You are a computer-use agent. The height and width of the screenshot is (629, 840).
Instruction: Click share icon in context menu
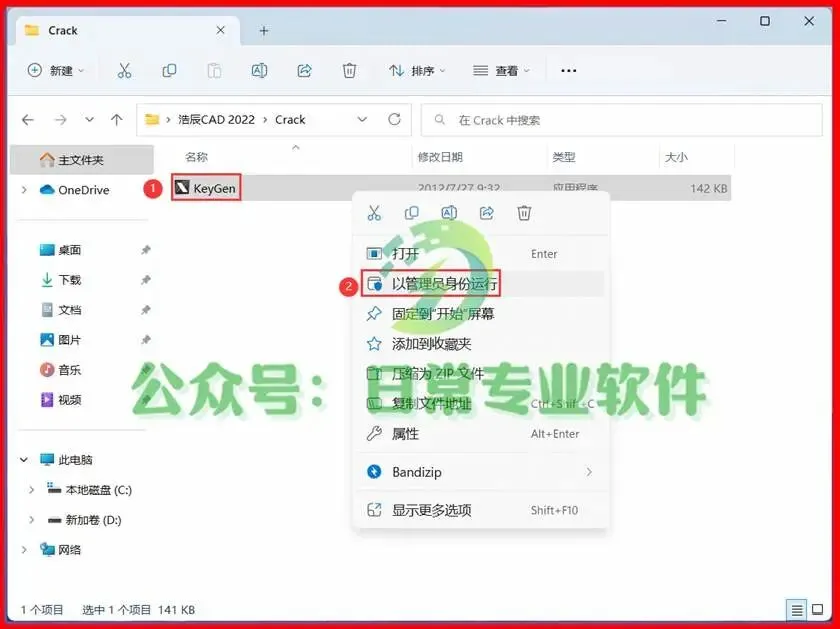[x=486, y=213]
